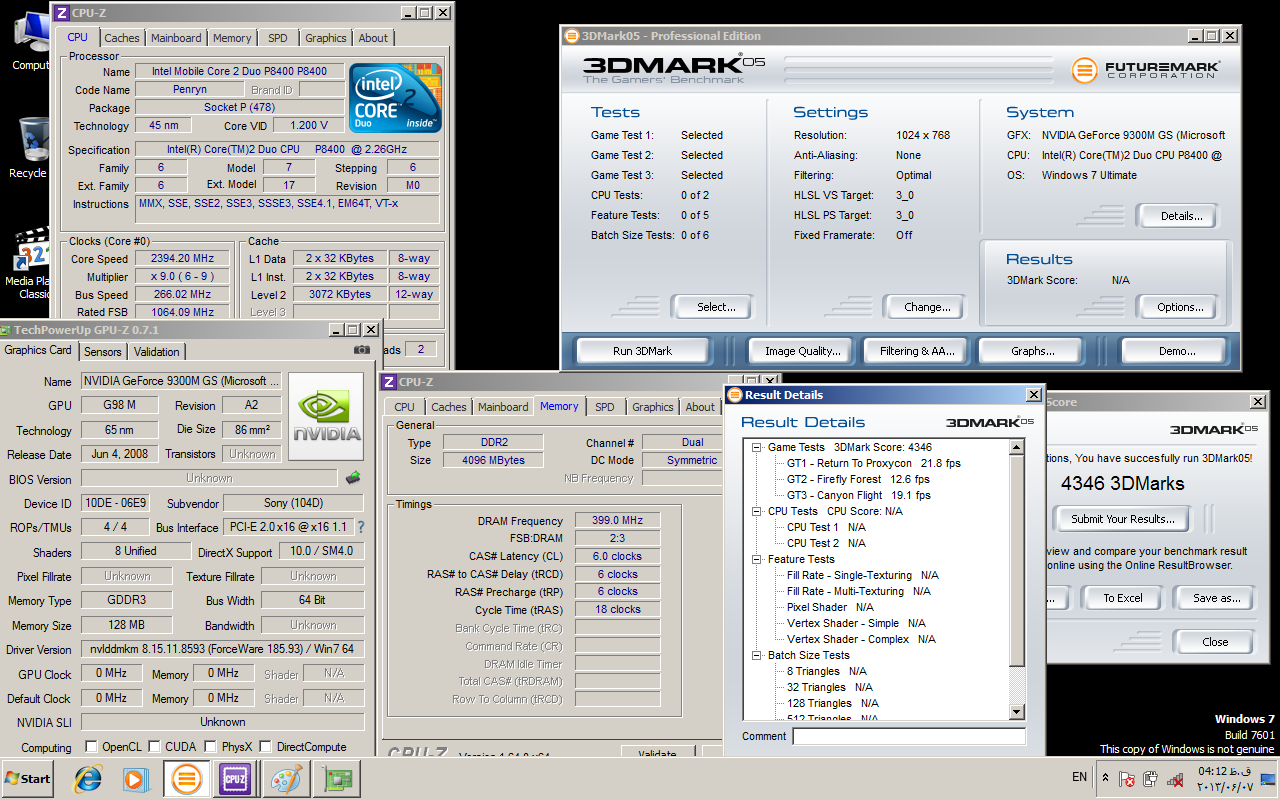Open Windows Media Player taskbar icon
This screenshot has height=800, width=1280.
136,779
